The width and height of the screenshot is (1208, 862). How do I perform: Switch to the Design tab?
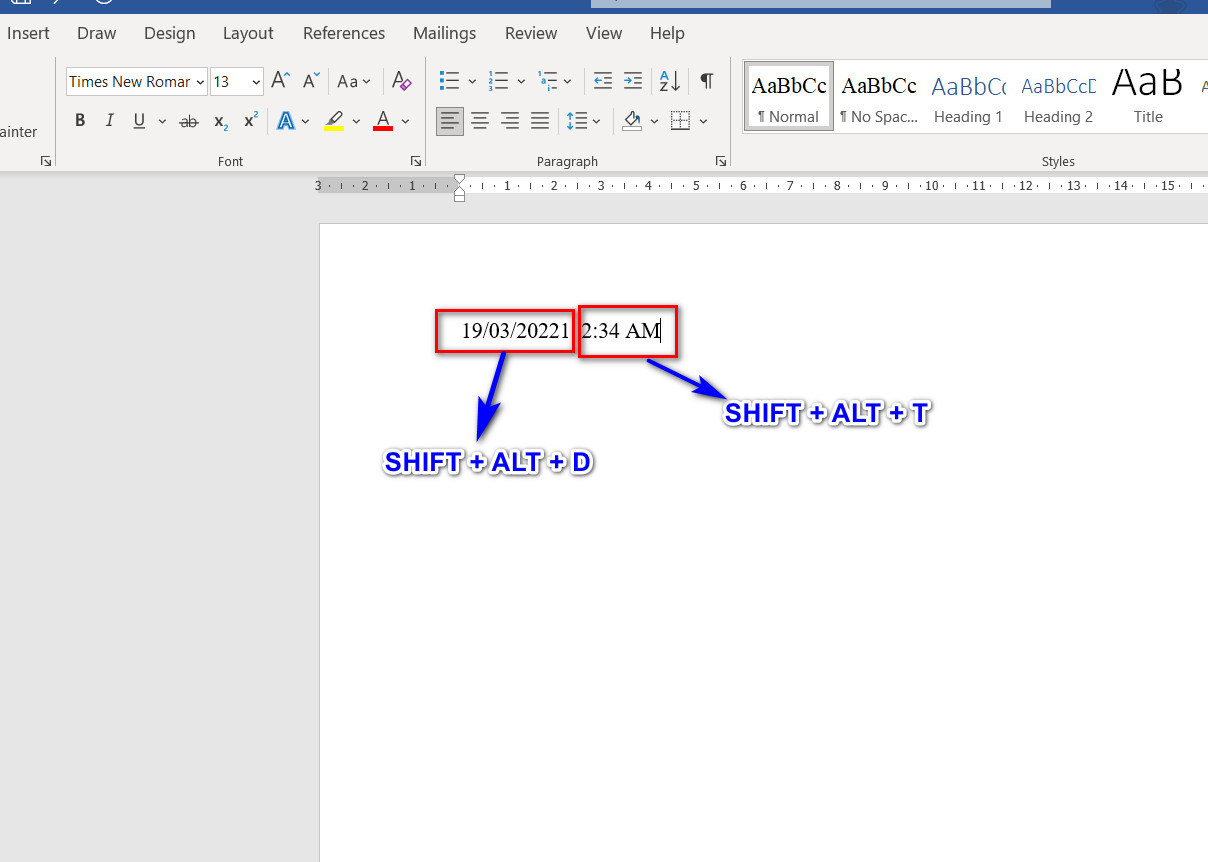(x=170, y=33)
